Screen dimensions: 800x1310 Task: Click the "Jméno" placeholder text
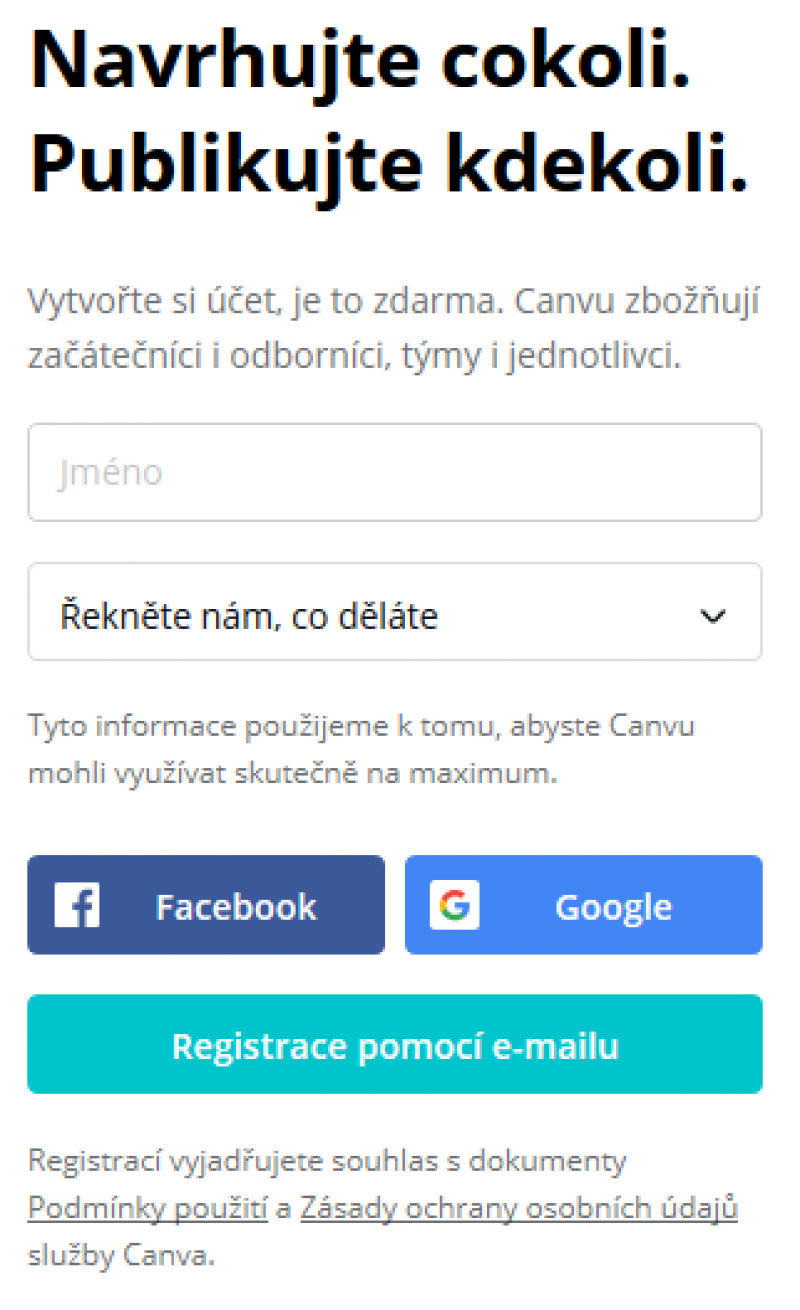coord(110,472)
